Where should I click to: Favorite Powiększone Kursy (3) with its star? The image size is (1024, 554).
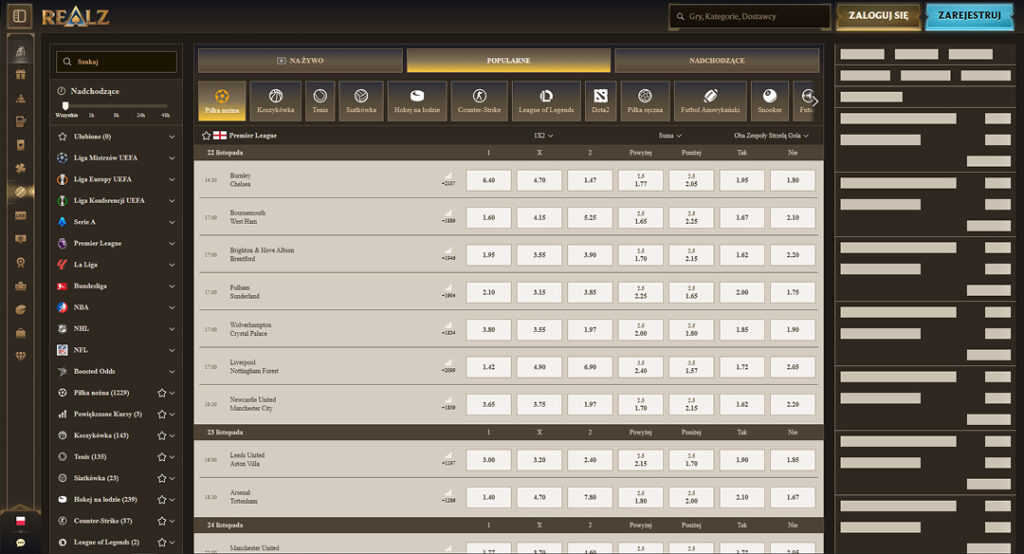162,414
